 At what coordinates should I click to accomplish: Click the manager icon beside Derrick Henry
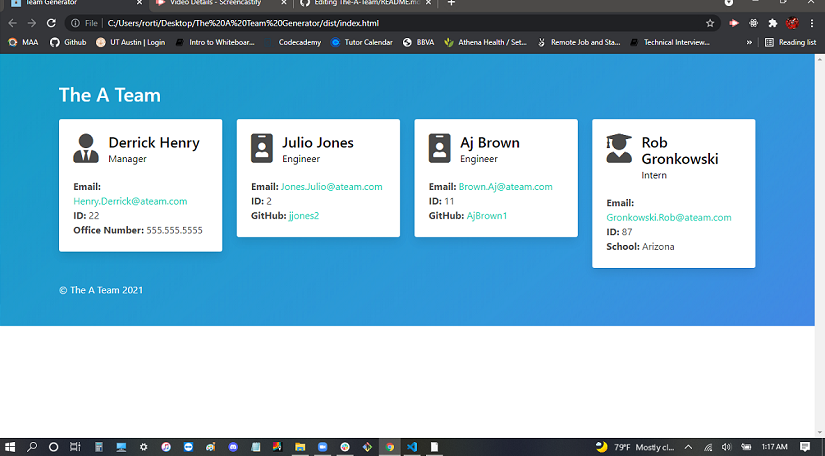click(x=86, y=148)
